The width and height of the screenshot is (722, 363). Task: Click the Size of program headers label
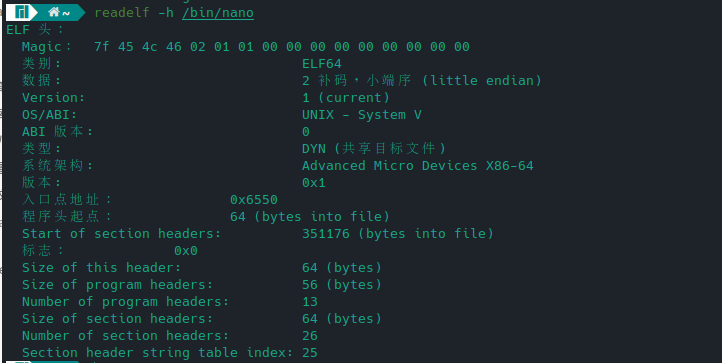(x=117, y=285)
